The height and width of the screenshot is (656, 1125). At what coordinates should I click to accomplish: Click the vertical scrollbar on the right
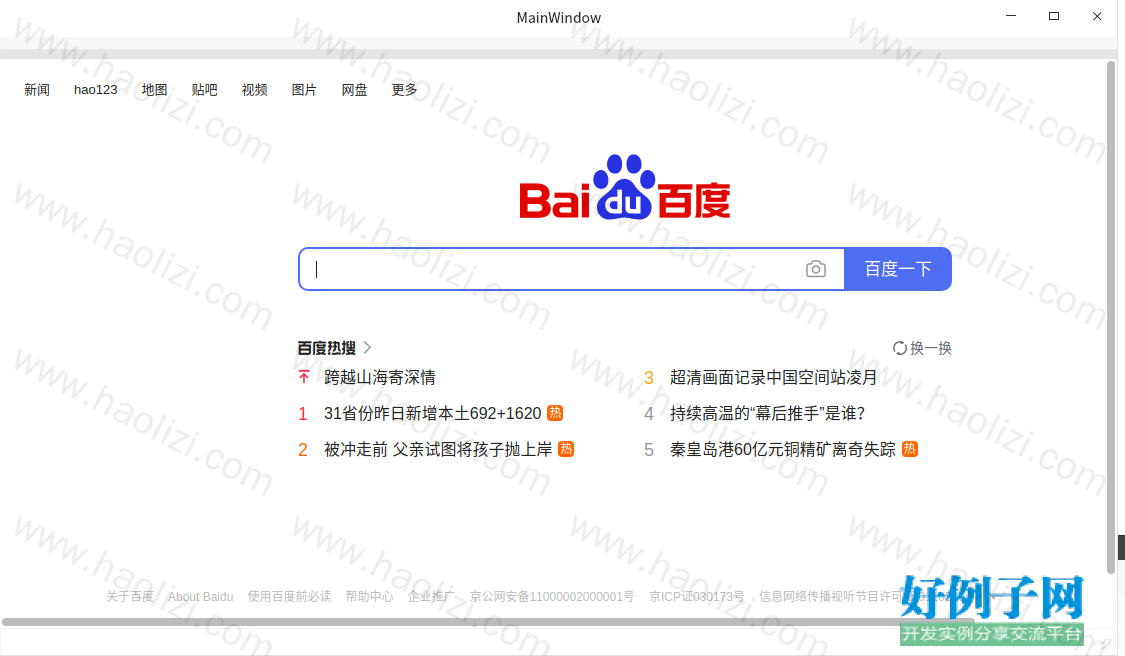coord(1111,318)
